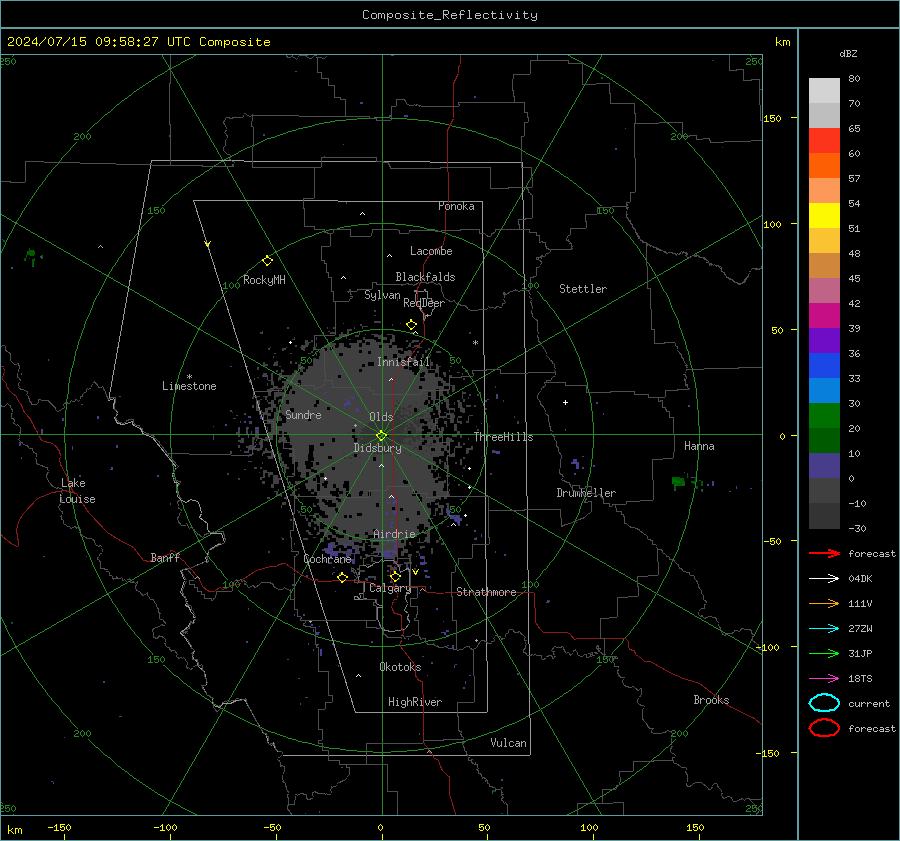Viewport: 900px width, 841px height.
Task: Click the yellow diamond marker near RockyMH
Action: (x=267, y=261)
